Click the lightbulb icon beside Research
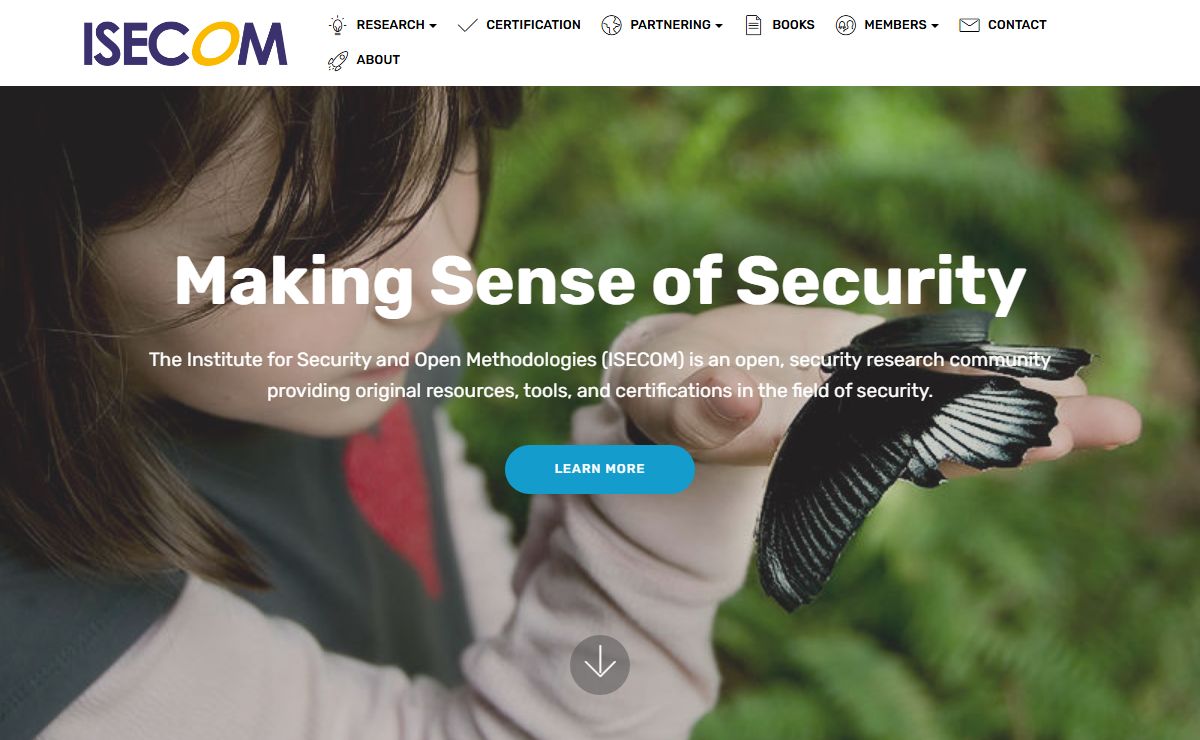Screen dimensions: 1200x740 click(337, 25)
